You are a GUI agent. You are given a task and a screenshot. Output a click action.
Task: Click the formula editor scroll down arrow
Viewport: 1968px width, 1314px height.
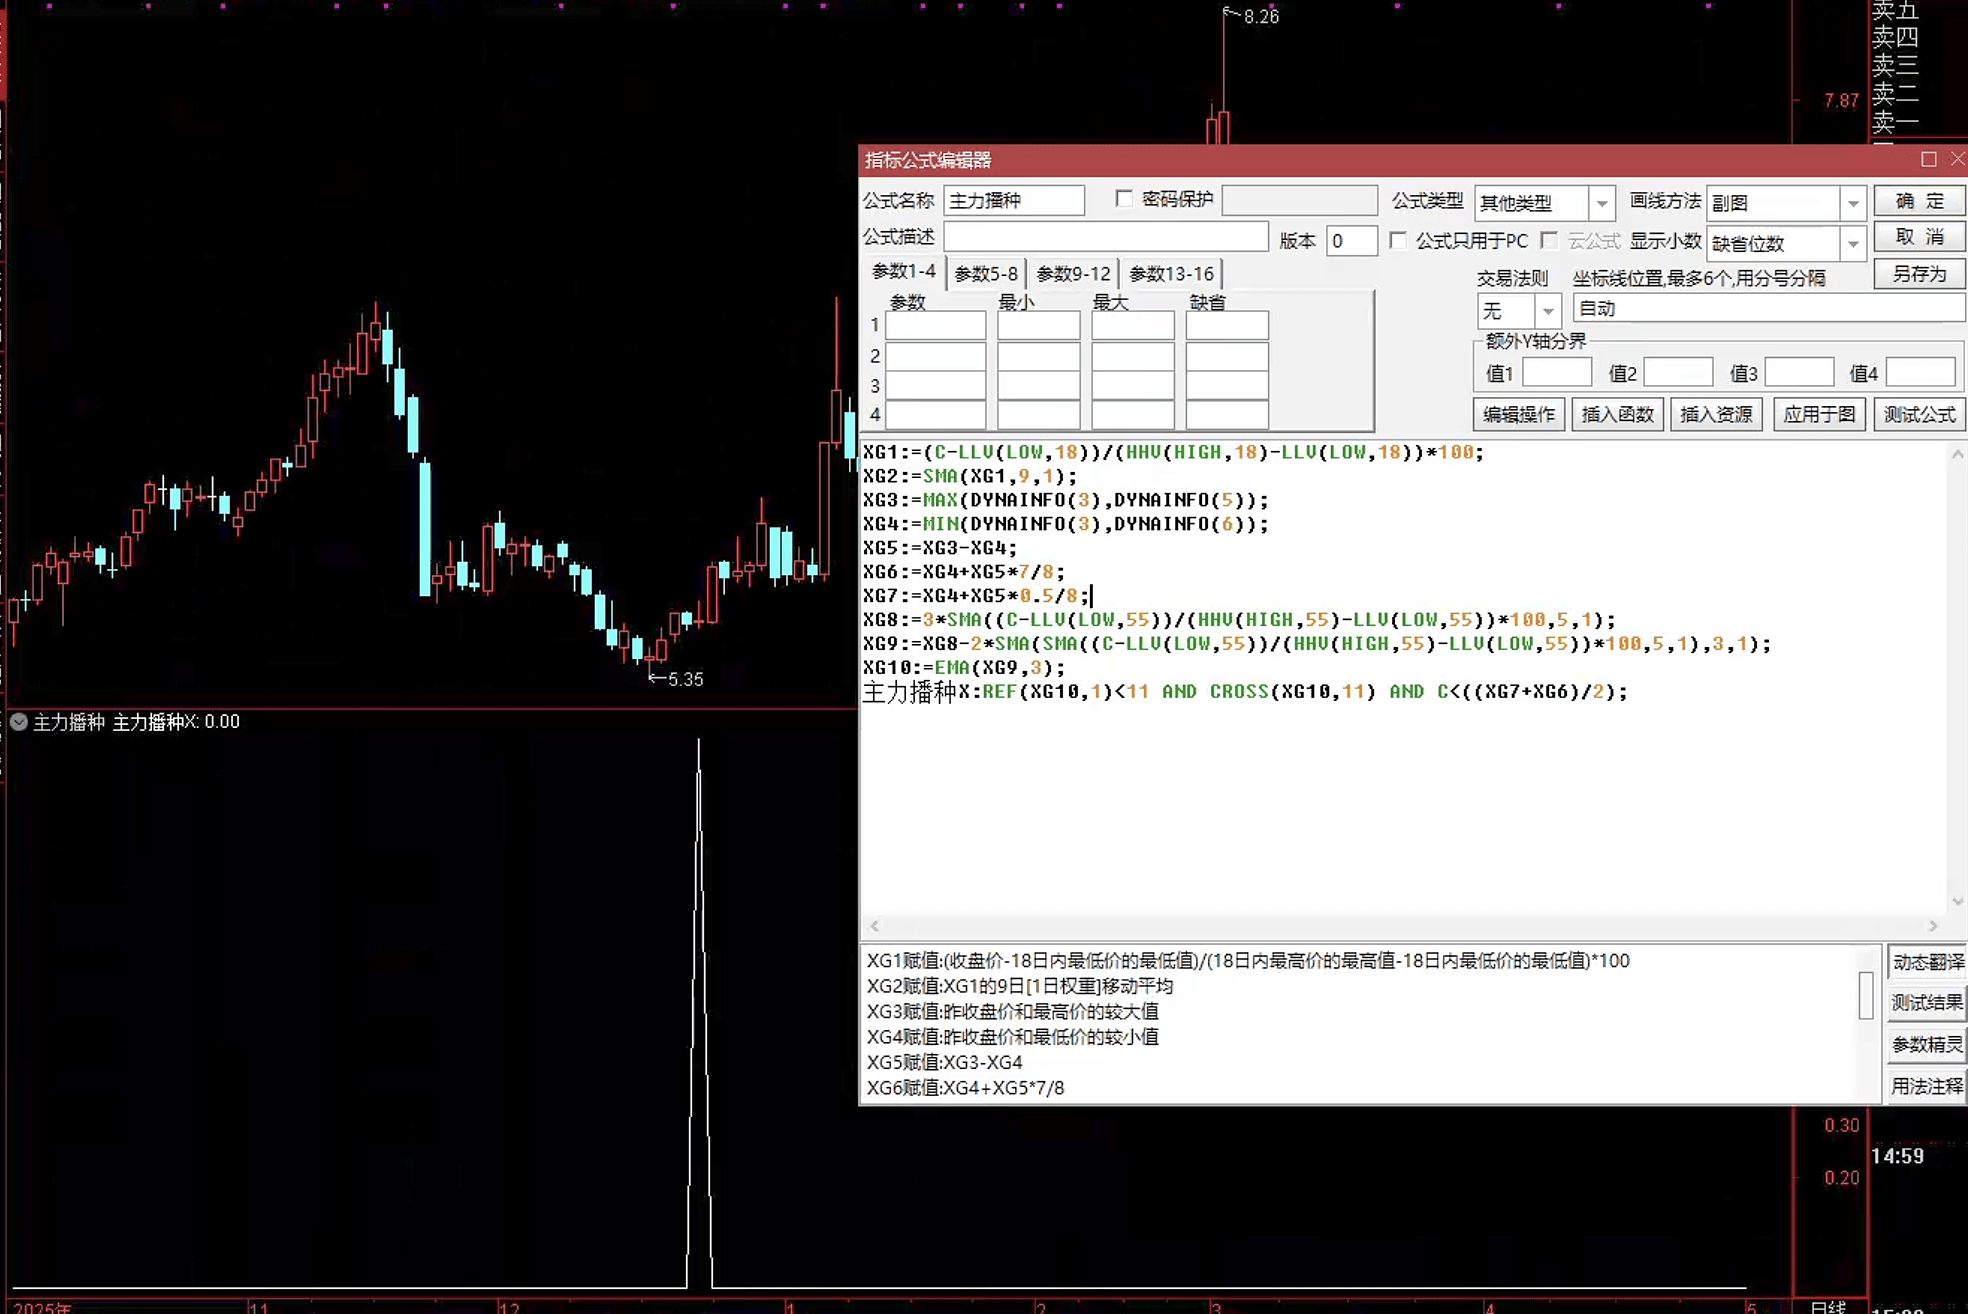coord(1957,901)
